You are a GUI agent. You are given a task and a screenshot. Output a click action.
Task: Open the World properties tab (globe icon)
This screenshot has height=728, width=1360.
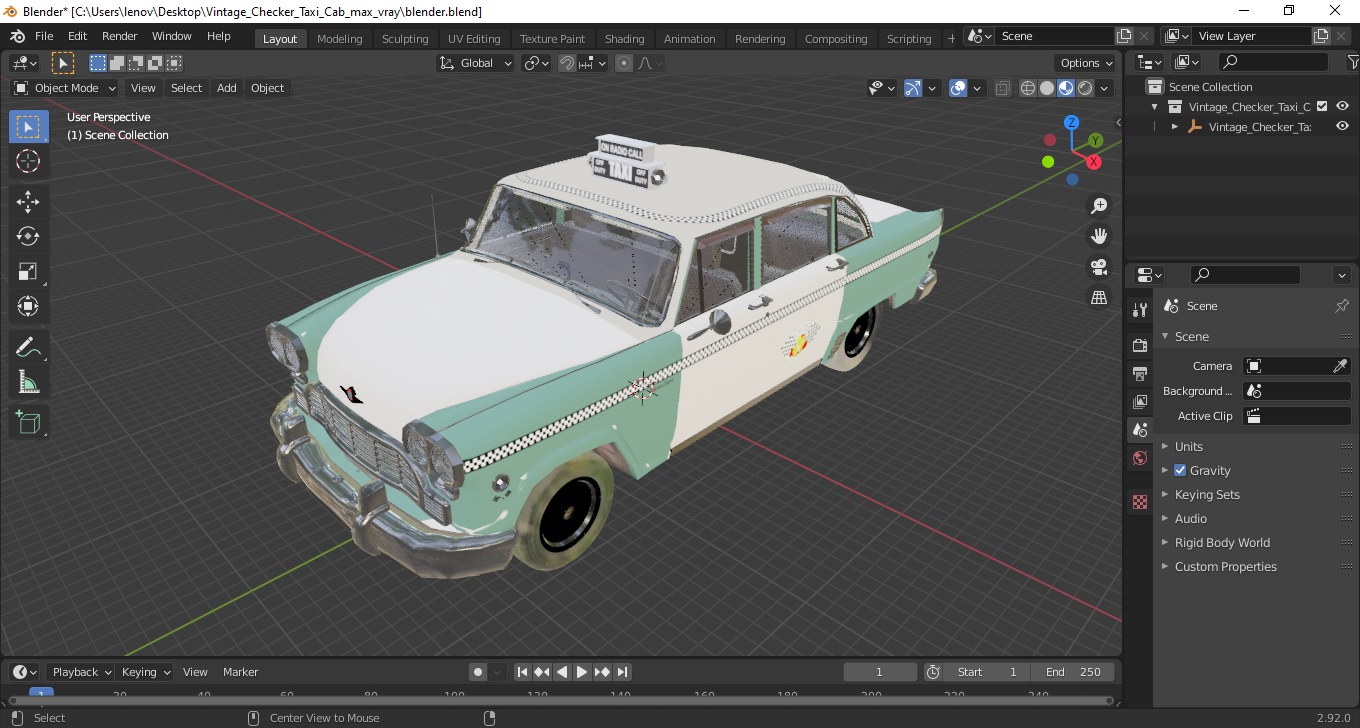pos(1140,458)
